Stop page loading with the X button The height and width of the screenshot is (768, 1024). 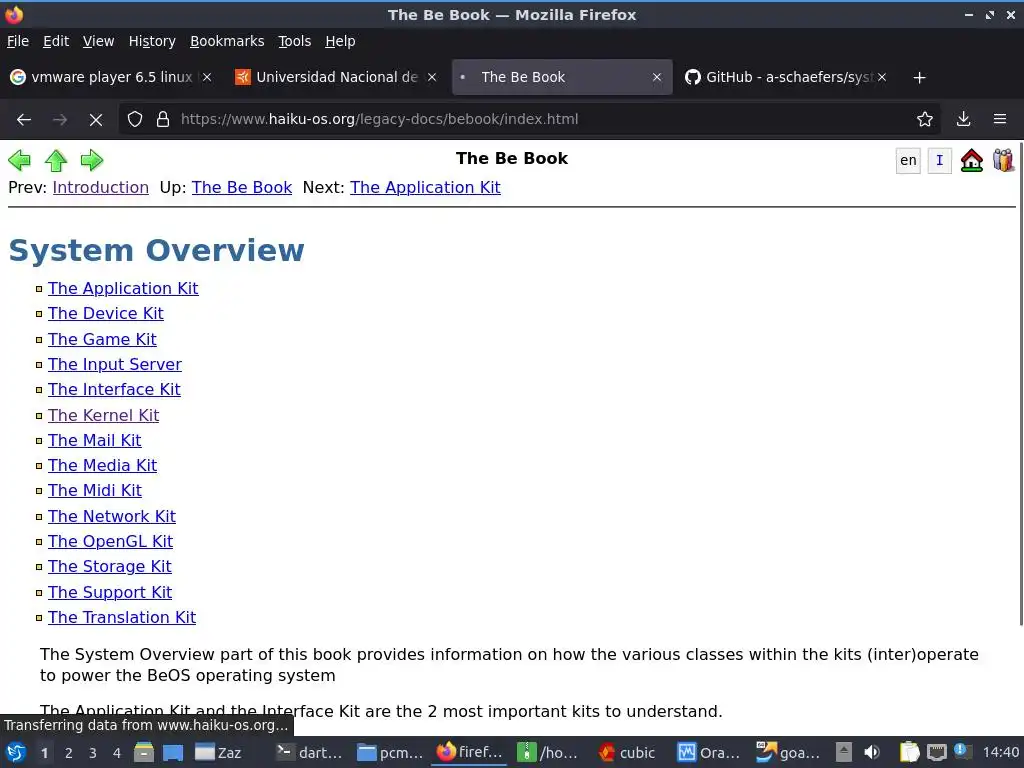[x=96, y=119]
